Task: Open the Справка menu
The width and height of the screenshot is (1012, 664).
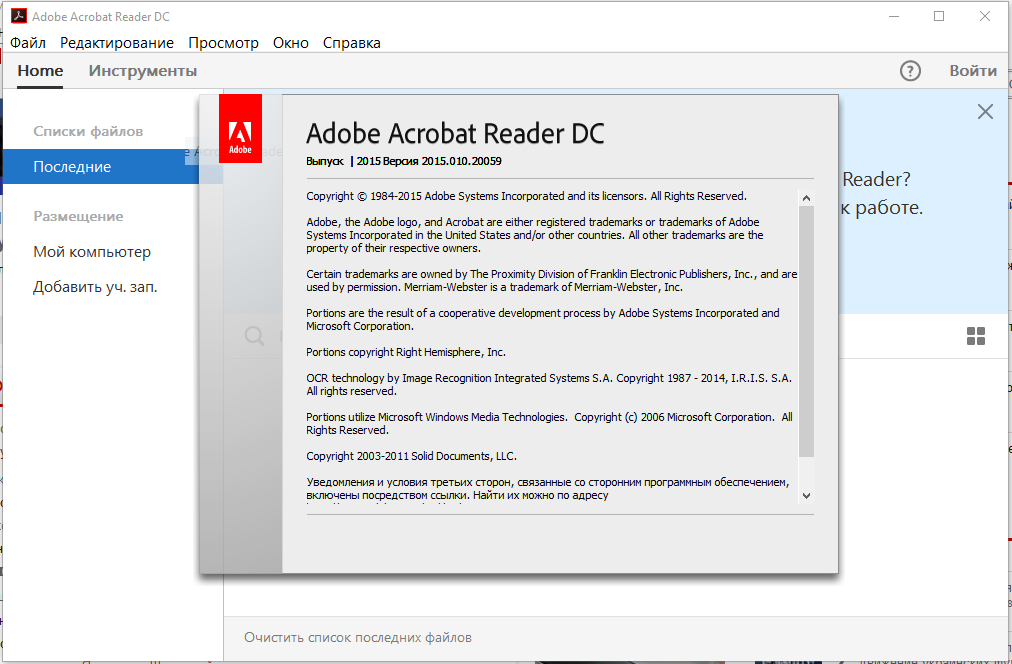Action: 352,43
